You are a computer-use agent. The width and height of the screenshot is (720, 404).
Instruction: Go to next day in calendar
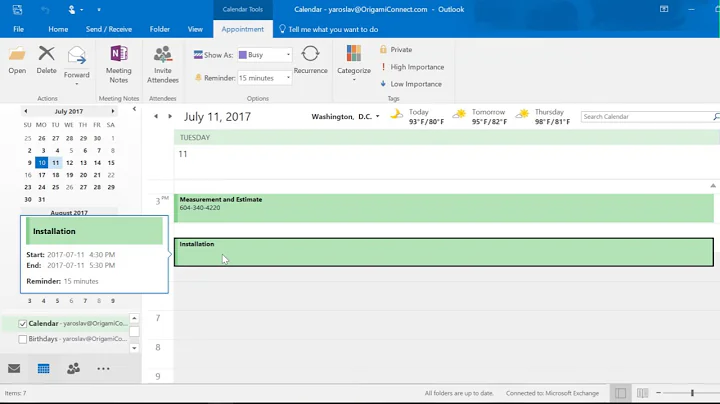(170, 117)
